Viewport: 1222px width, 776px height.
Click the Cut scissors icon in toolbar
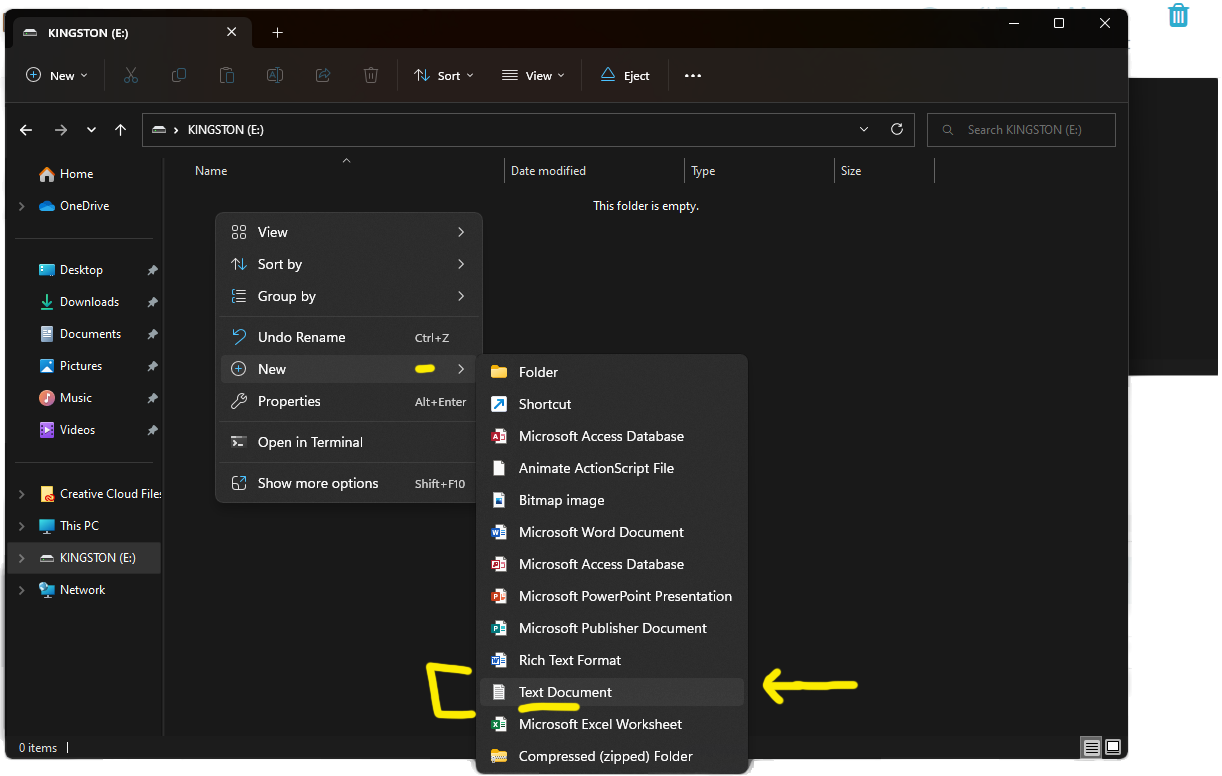click(130, 75)
